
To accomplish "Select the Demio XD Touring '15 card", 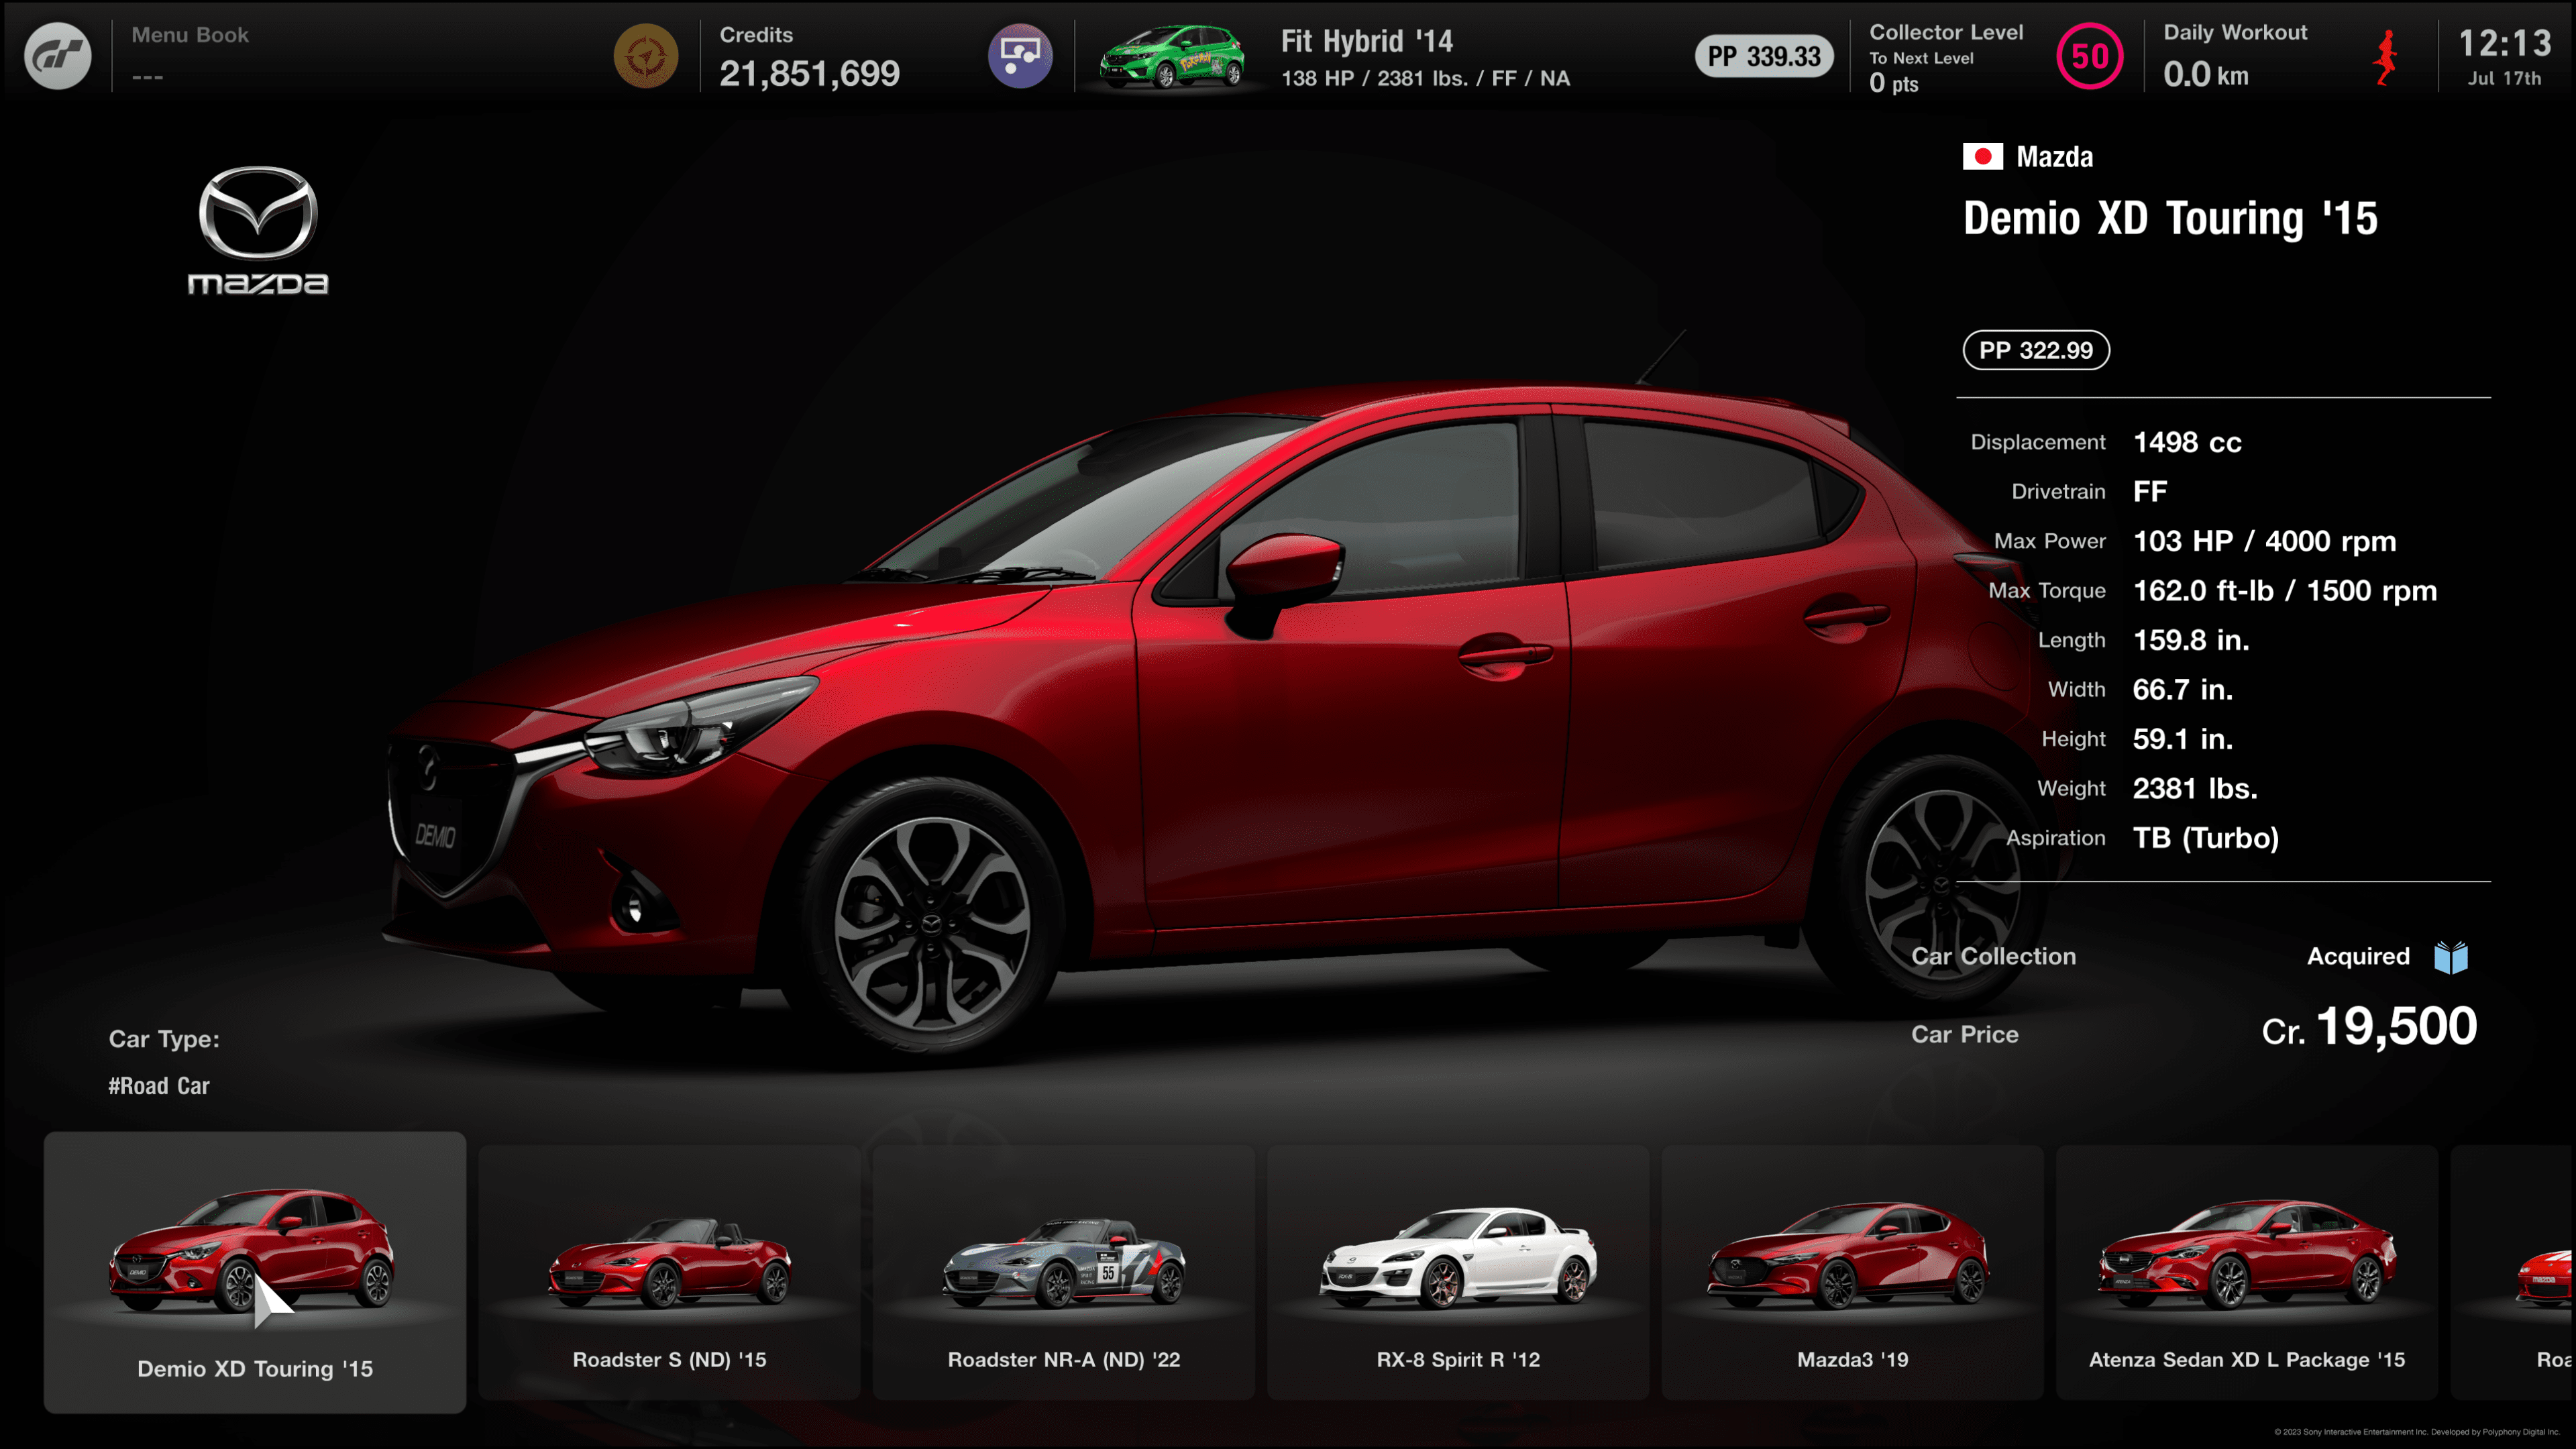I will 255,1272.
